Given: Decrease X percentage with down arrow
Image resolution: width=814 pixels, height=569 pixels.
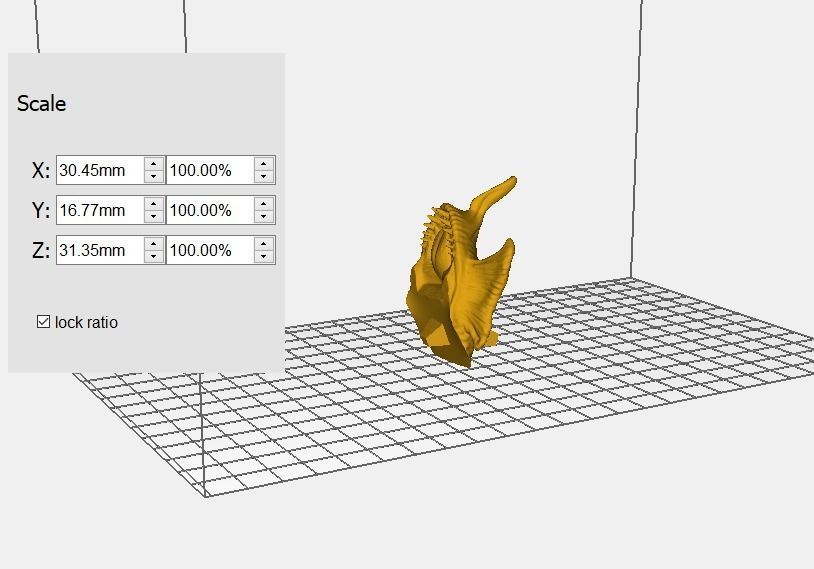Looking at the screenshot, I should coord(264,177).
